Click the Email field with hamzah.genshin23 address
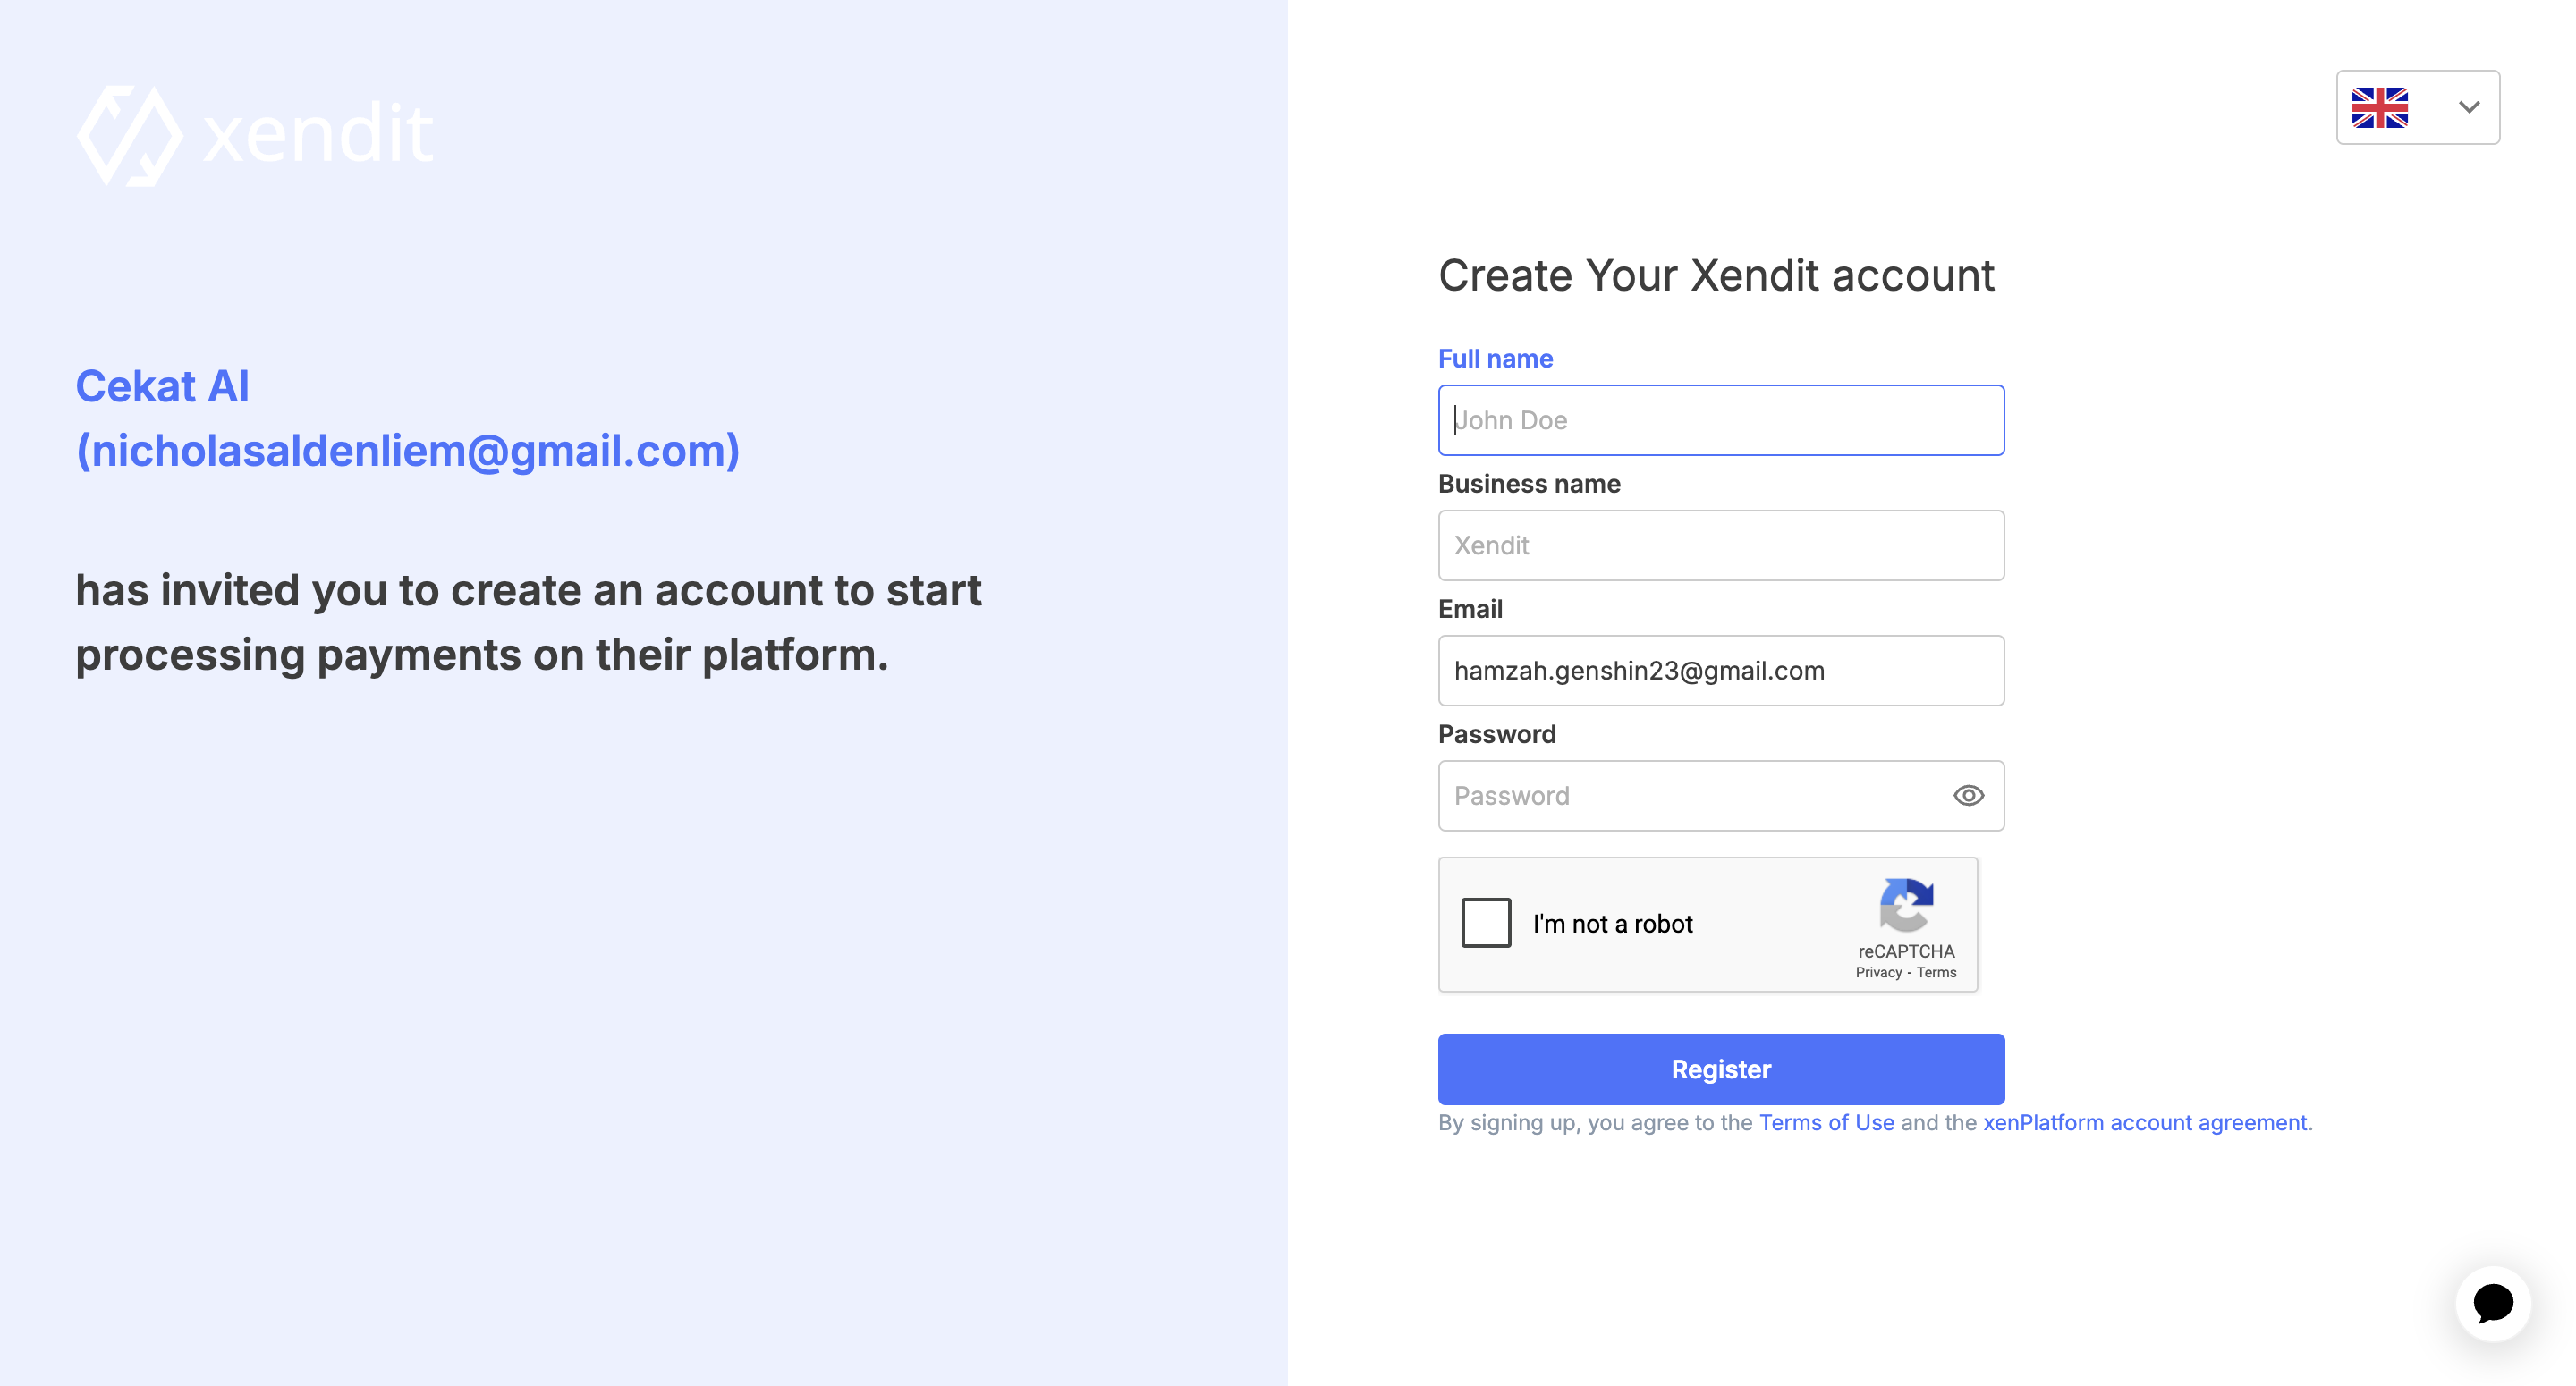This screenshot has height=1386, width=2576. (x=1720, y=670)
